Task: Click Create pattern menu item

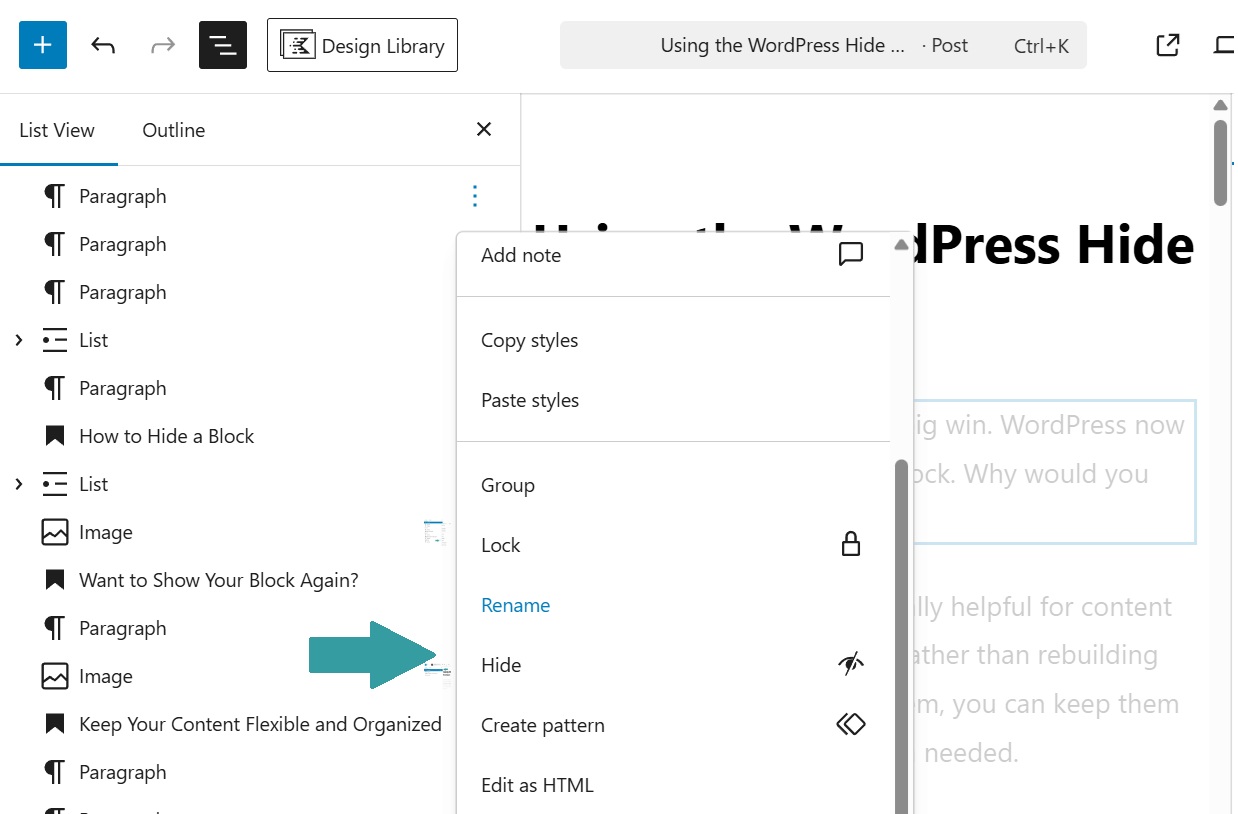Action: (543, 725)
